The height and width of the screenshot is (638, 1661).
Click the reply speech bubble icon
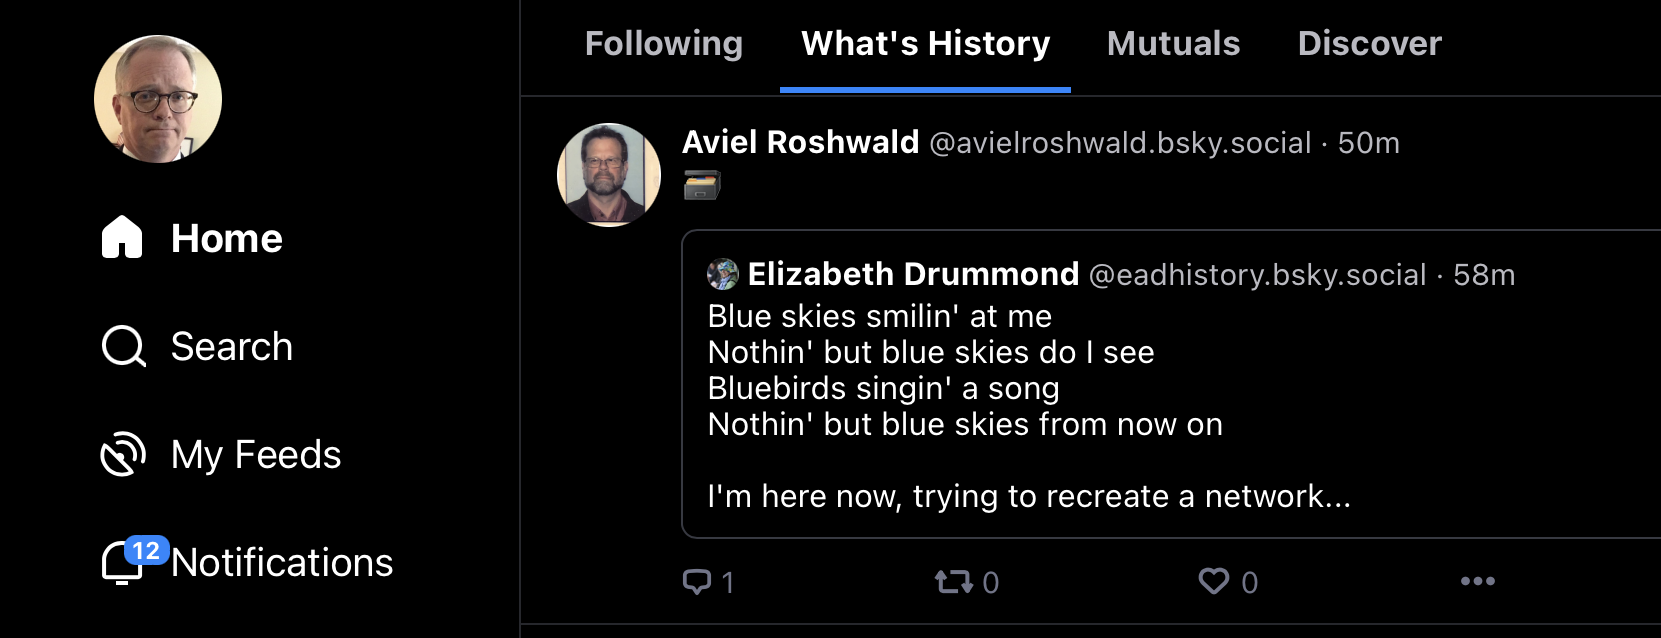[x=696, y=581]
